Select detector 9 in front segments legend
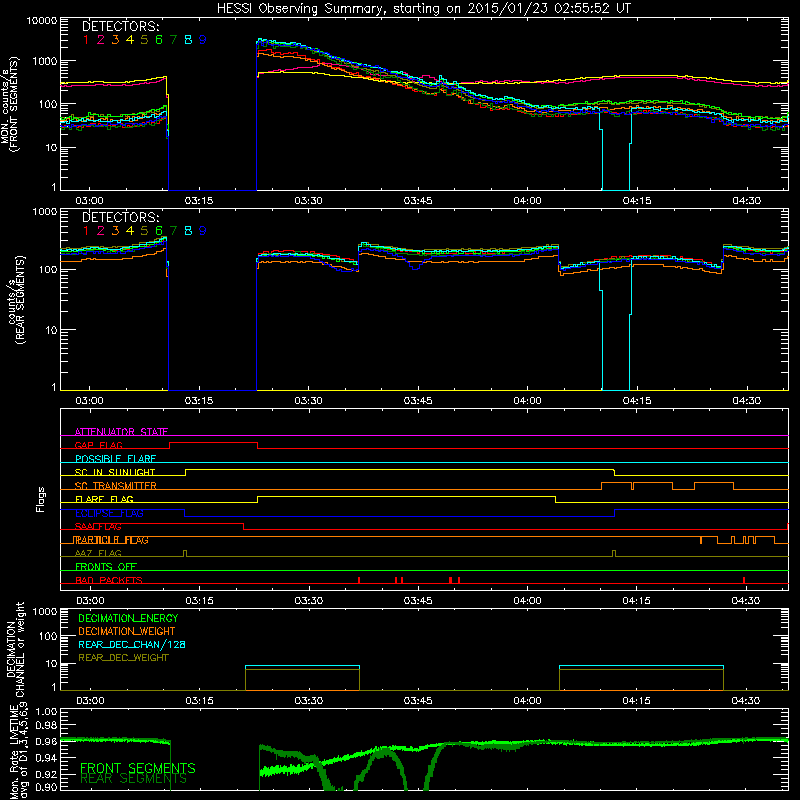Viewport: 800px width, 800px height. point(203,40)
